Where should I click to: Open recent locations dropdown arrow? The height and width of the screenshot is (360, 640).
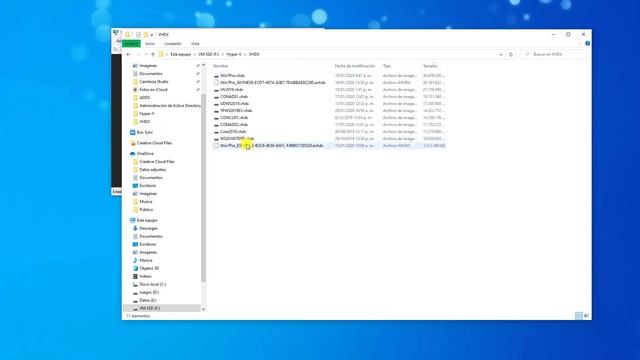click(x=146, y=54)
